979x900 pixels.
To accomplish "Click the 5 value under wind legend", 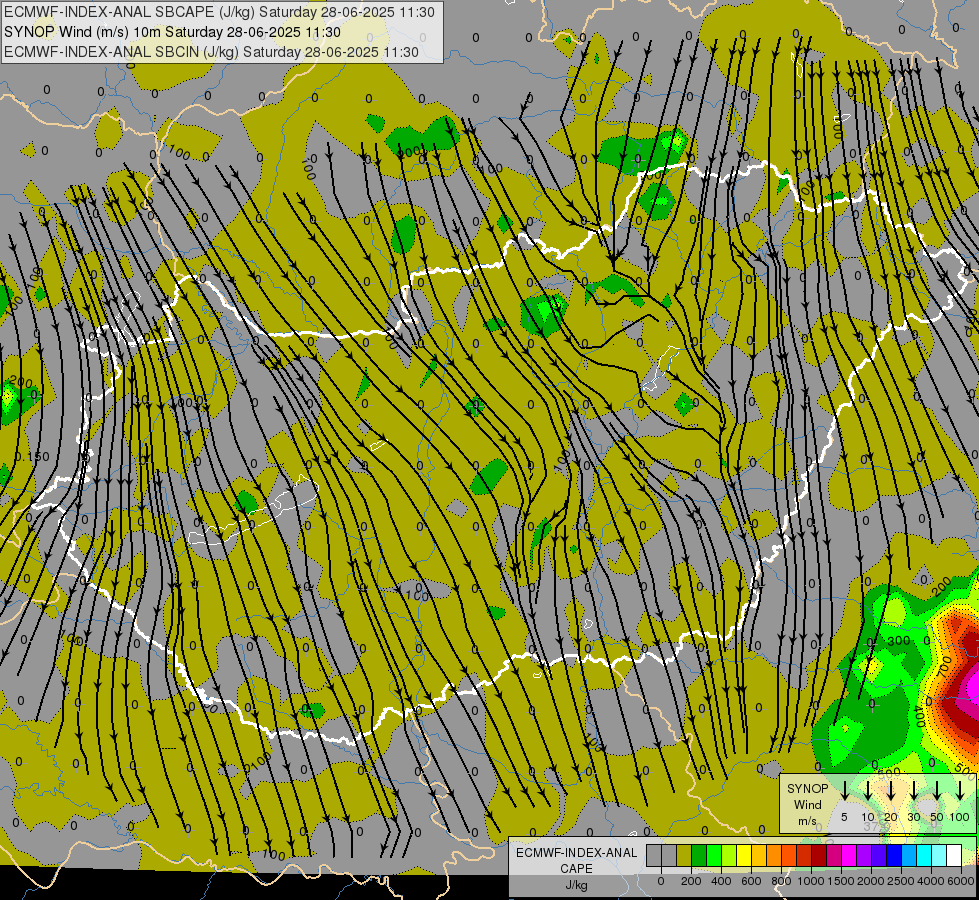I will [x=844, y=817].
